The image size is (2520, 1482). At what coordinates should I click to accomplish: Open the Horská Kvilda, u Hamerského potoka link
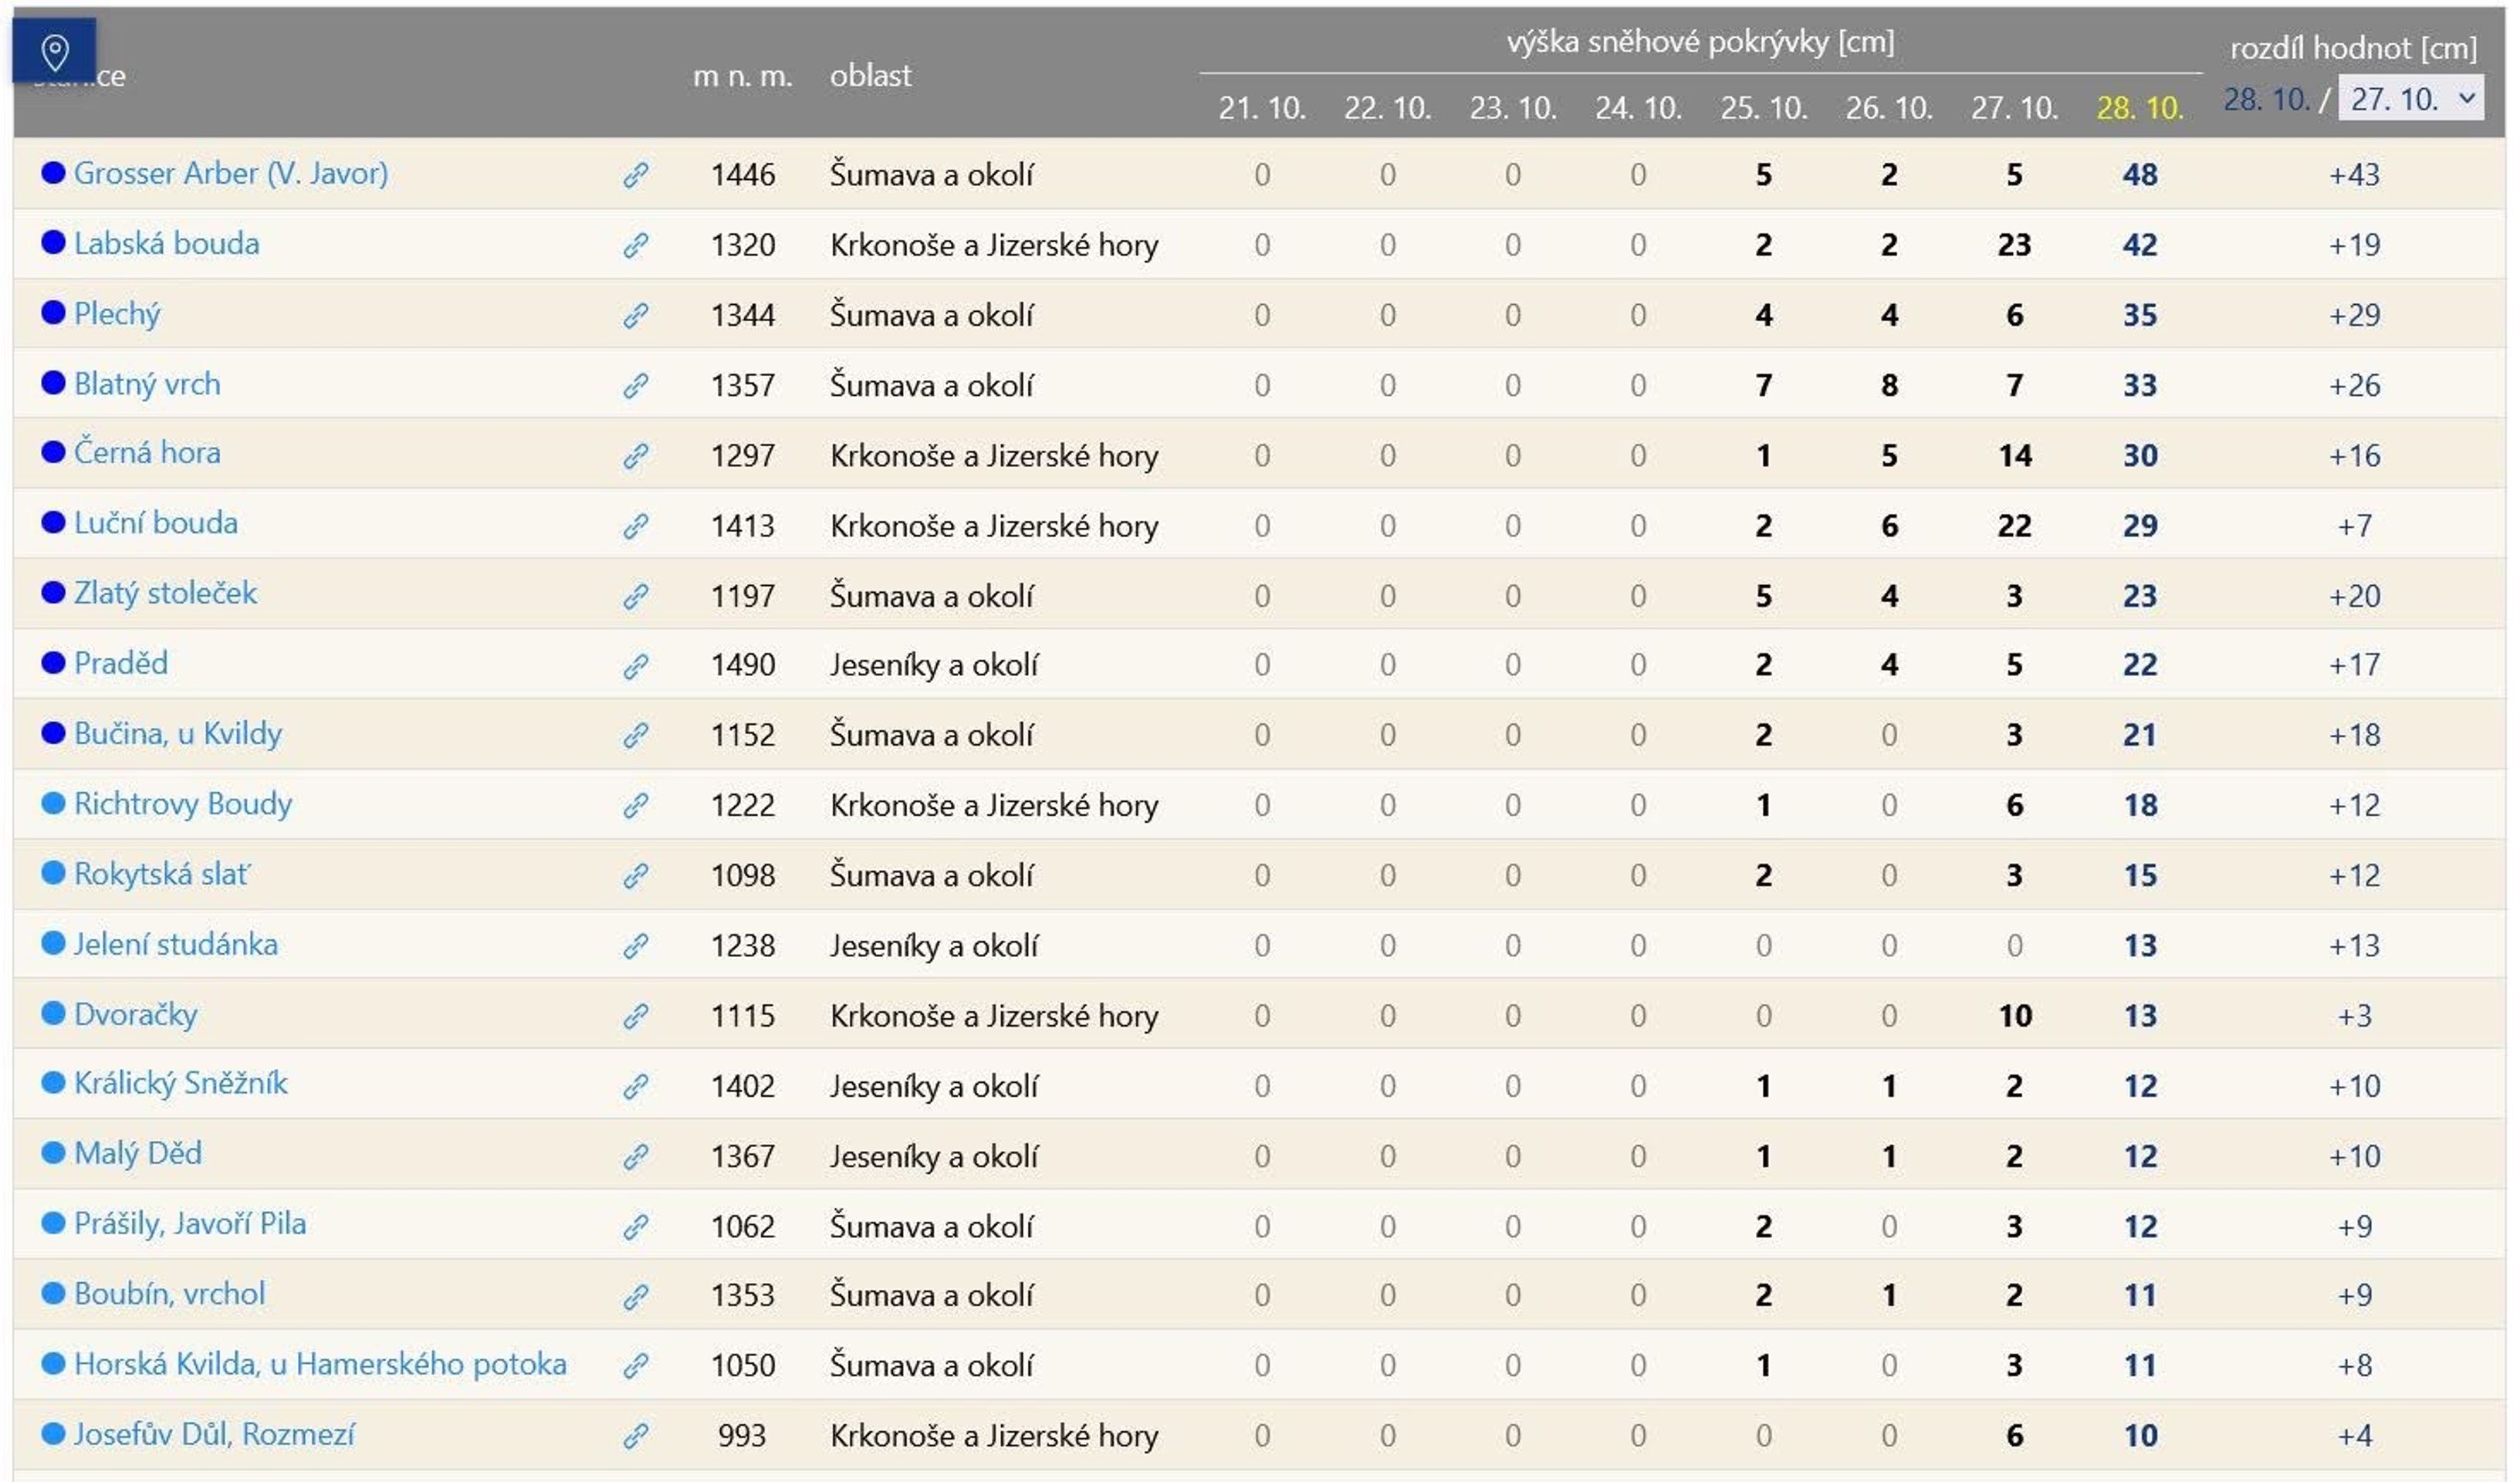320,1364
